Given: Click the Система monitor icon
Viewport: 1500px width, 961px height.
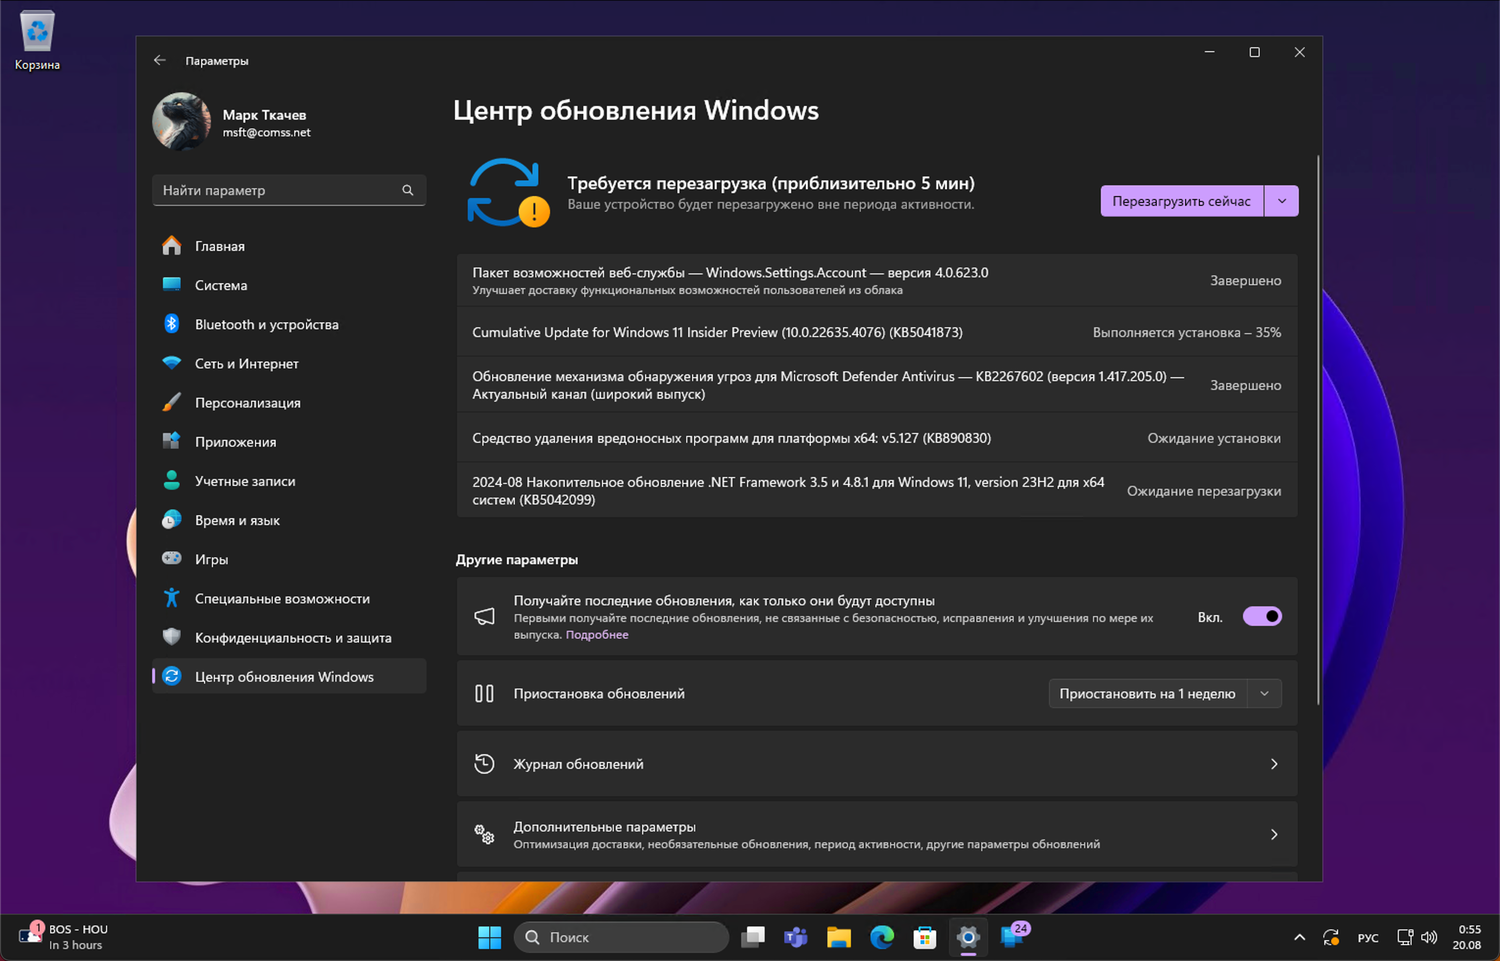Looking at the screenshot, I should (172, 285).
